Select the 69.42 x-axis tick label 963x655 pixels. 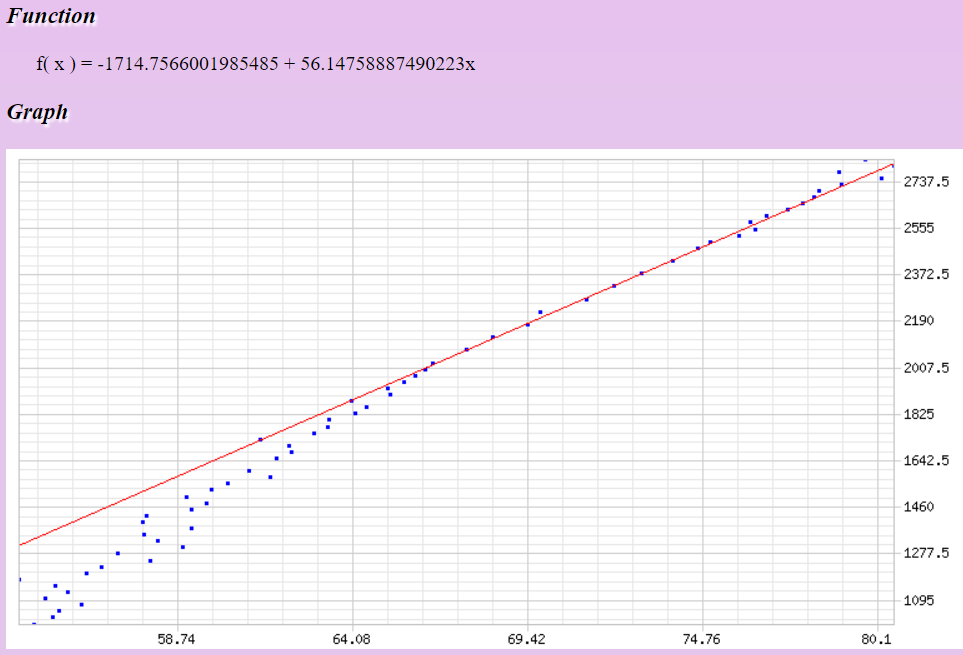pos(527,637)
